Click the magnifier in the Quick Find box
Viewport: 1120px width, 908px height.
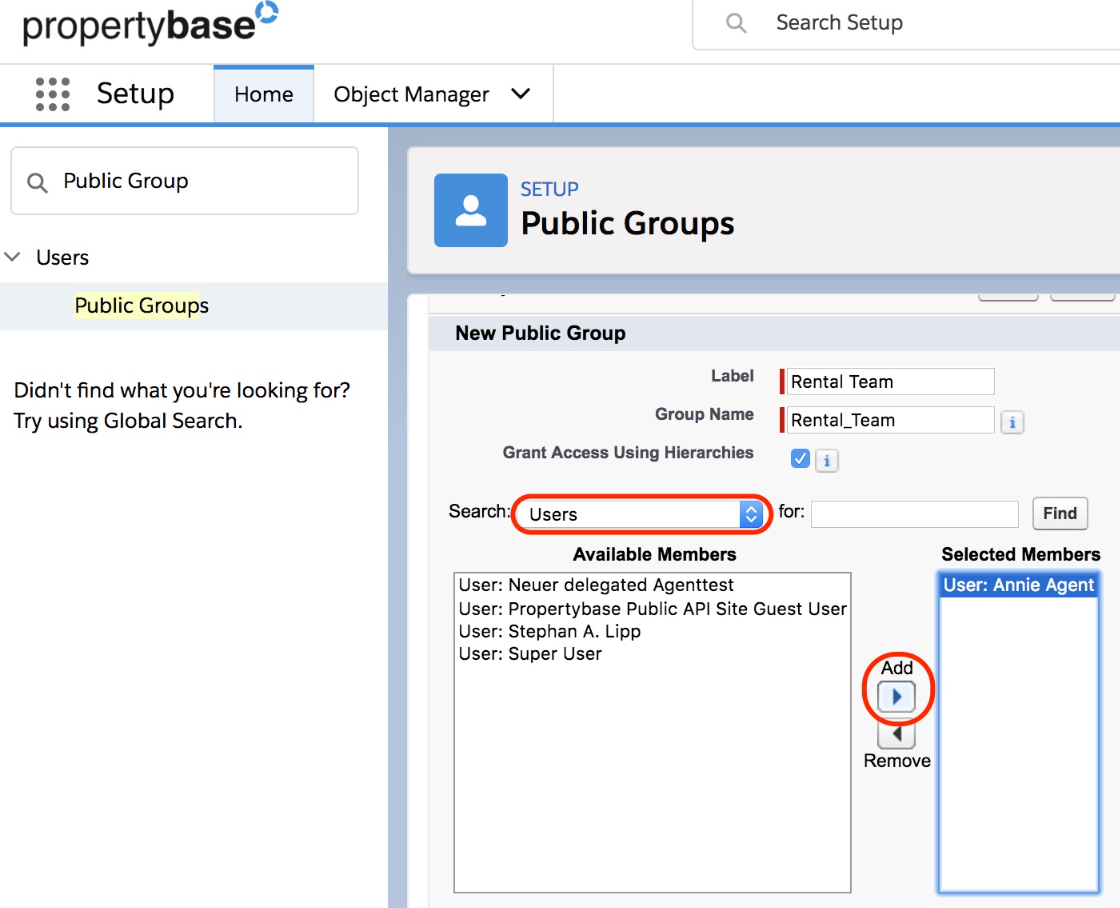37,181
